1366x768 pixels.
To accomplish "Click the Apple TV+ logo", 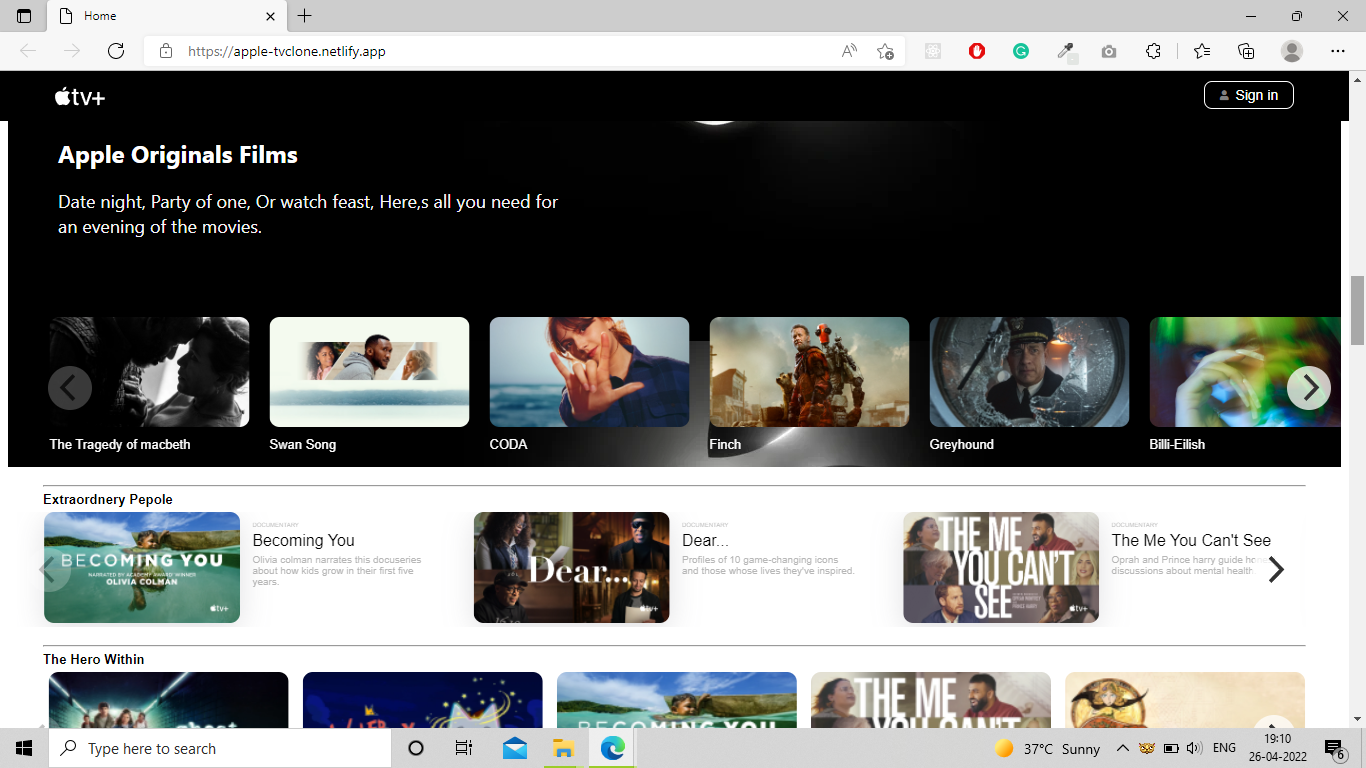I will [x=80, y=96].
